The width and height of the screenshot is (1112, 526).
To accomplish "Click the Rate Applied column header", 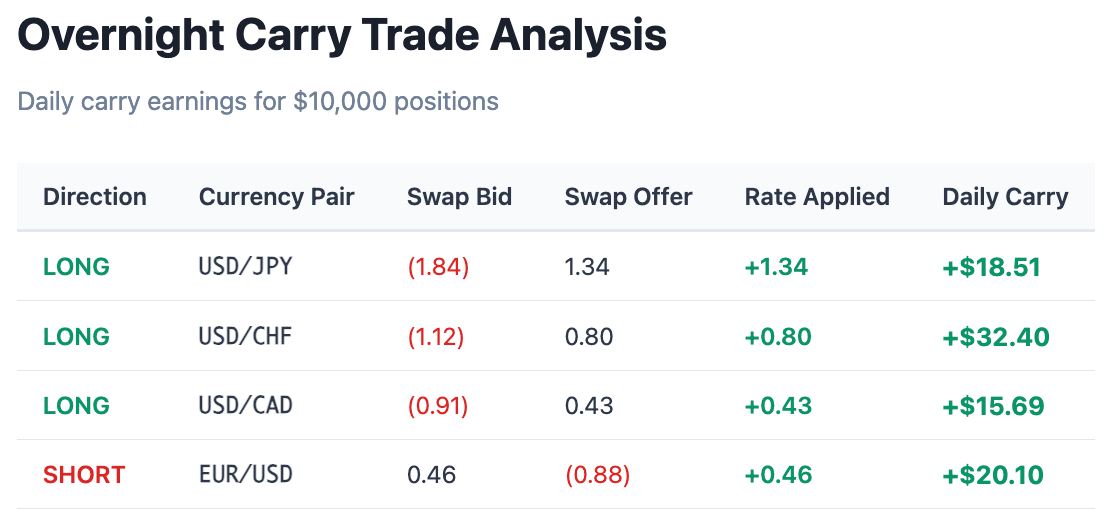I will tap(817, 197).
